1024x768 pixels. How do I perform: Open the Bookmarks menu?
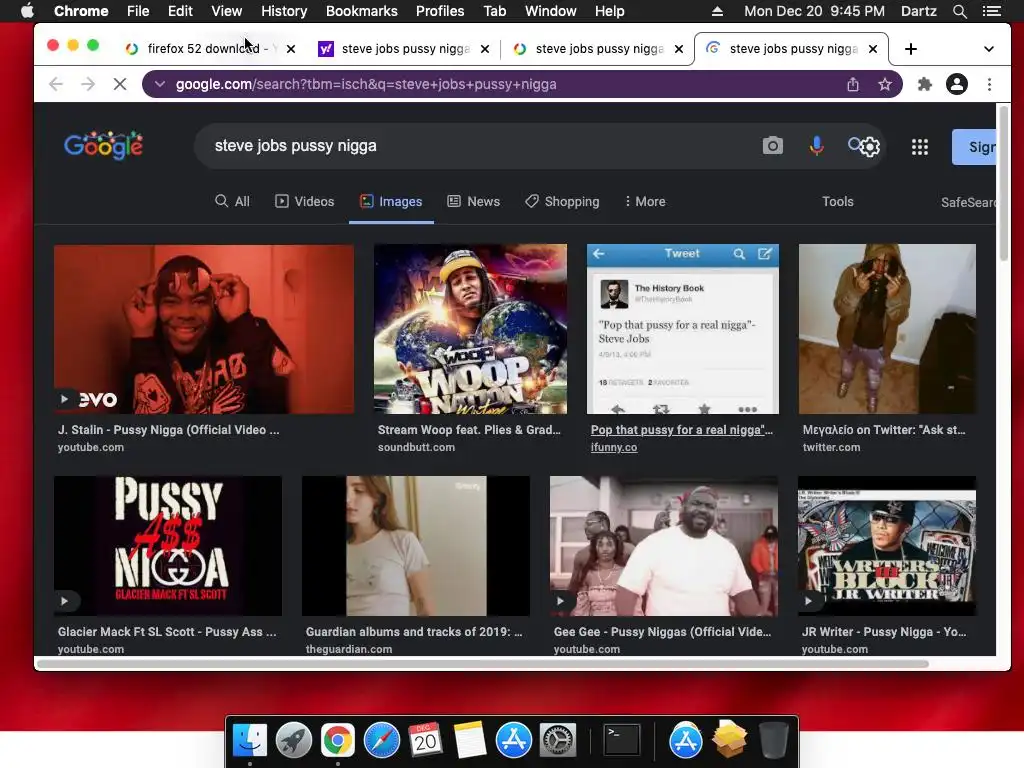[x=362, y=11]
